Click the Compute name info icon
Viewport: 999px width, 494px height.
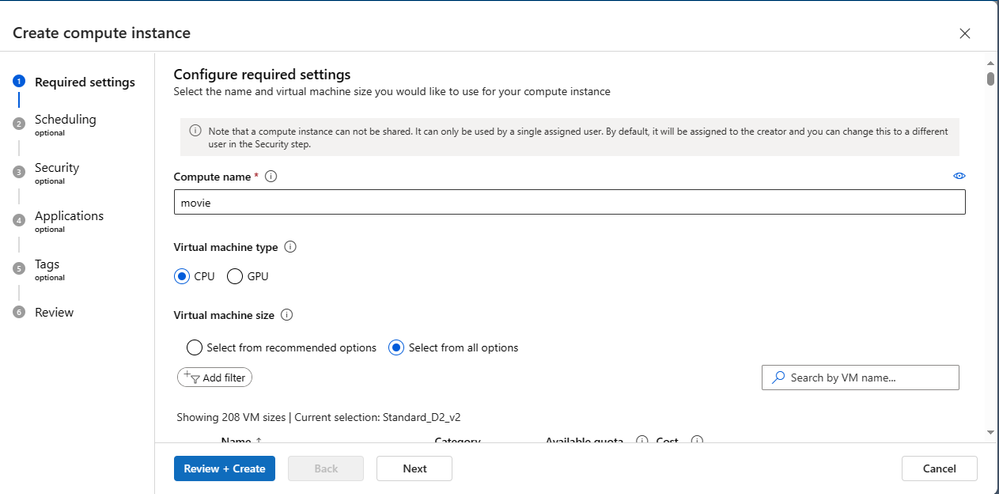[x=271, y=176]
